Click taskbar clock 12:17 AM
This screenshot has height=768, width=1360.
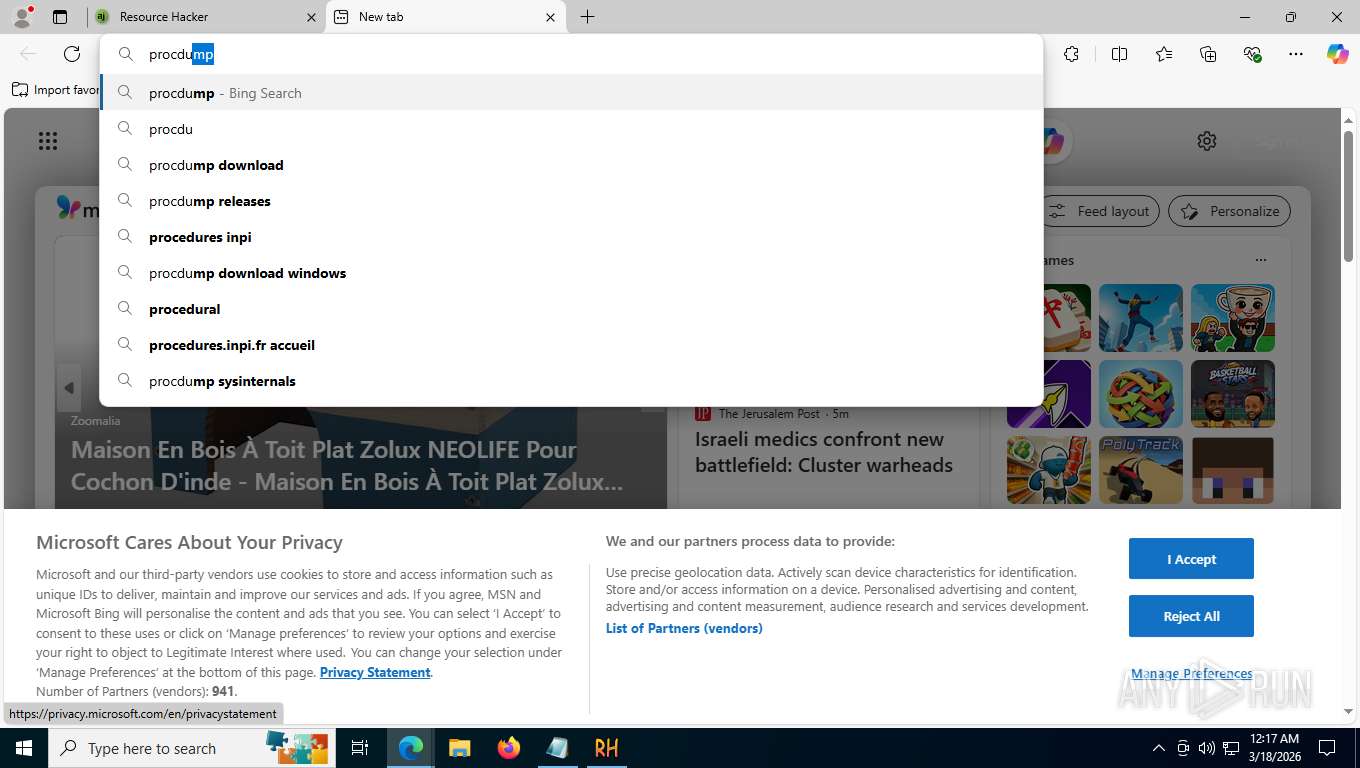(1274, 748)
